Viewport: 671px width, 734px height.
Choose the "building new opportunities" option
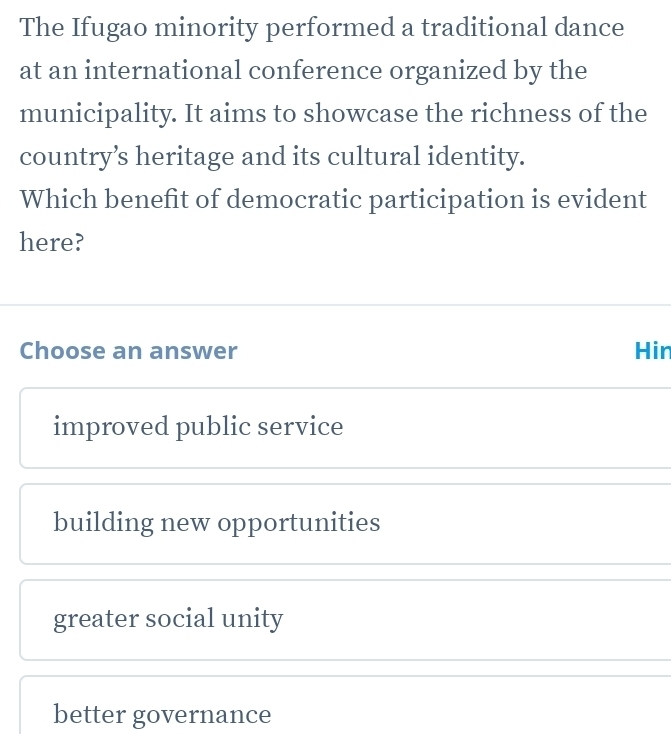point(217,523)
